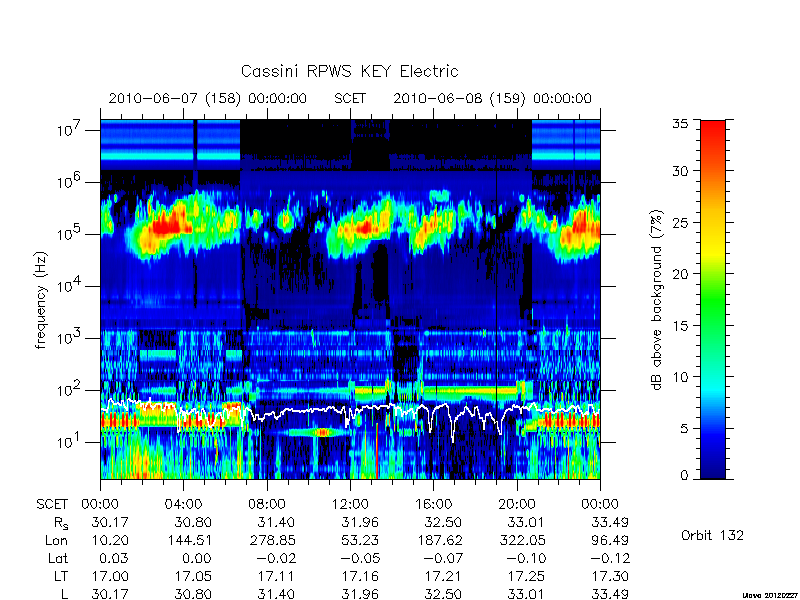Click the "frequency (Hz)" axis label
This screenshot has width=800, height=600.
point(41,300)
